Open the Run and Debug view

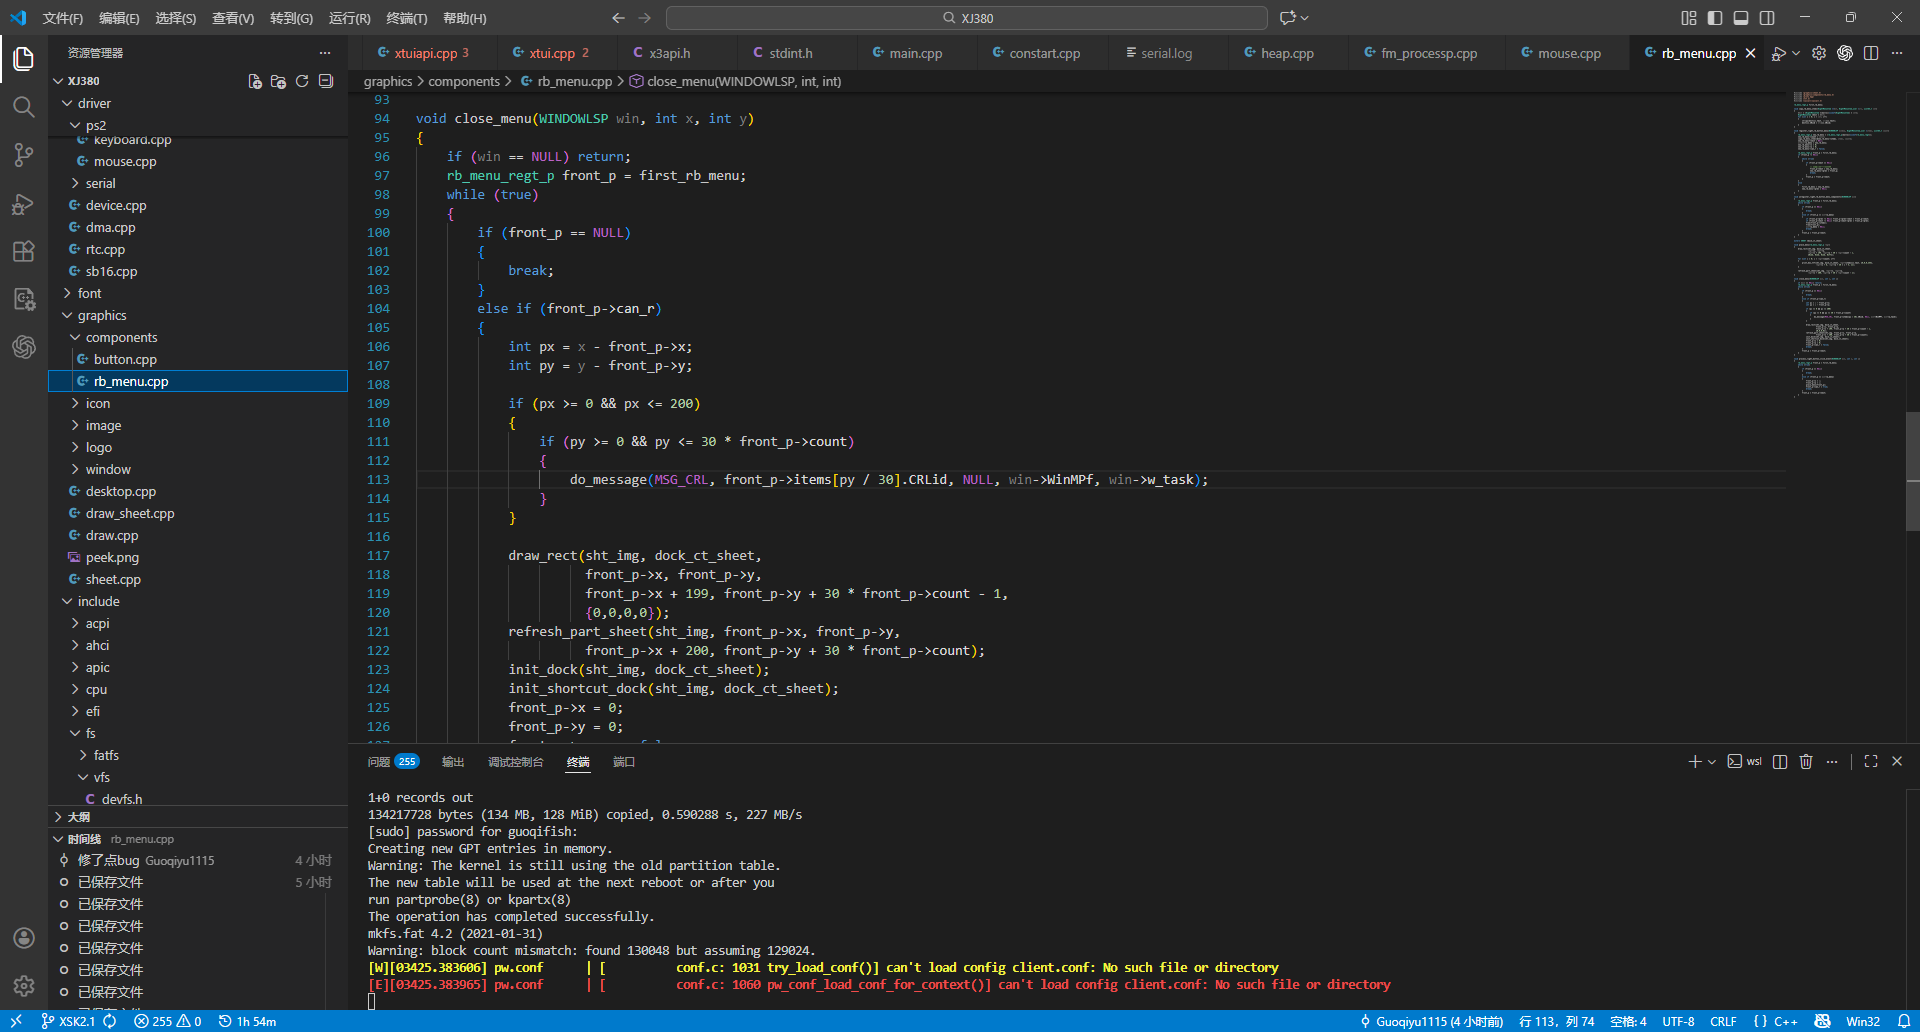[24, 204]
